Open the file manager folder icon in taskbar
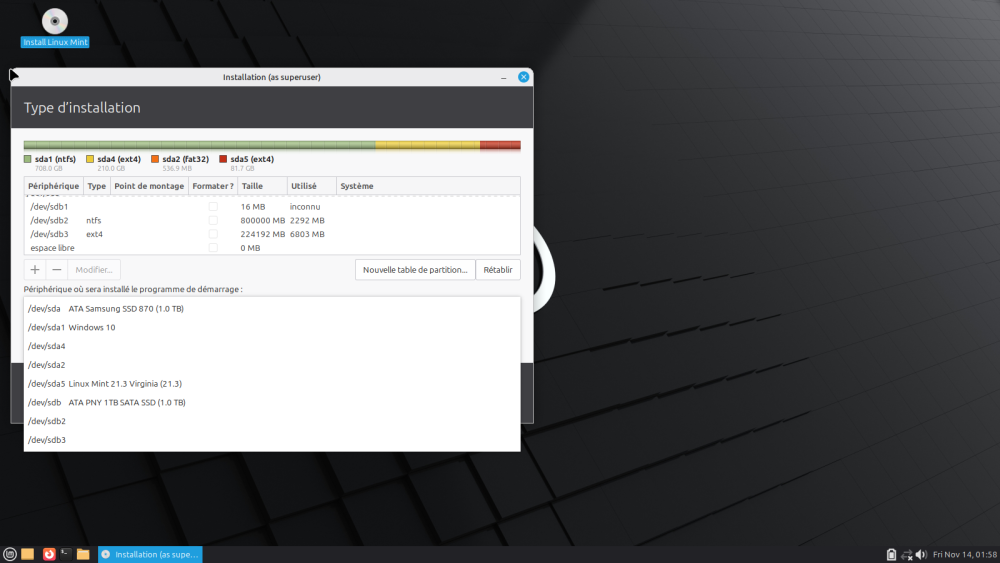The image size is (1000, 563). pyautogui.click(x=83, y=554)
